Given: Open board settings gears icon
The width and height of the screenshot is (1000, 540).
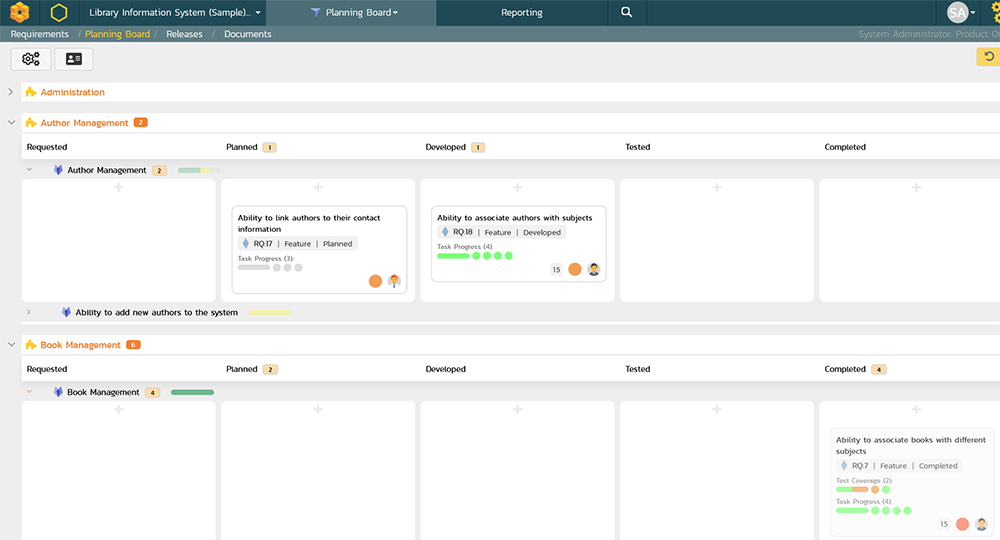Looking at the screenshot, I should pos(31,59).
